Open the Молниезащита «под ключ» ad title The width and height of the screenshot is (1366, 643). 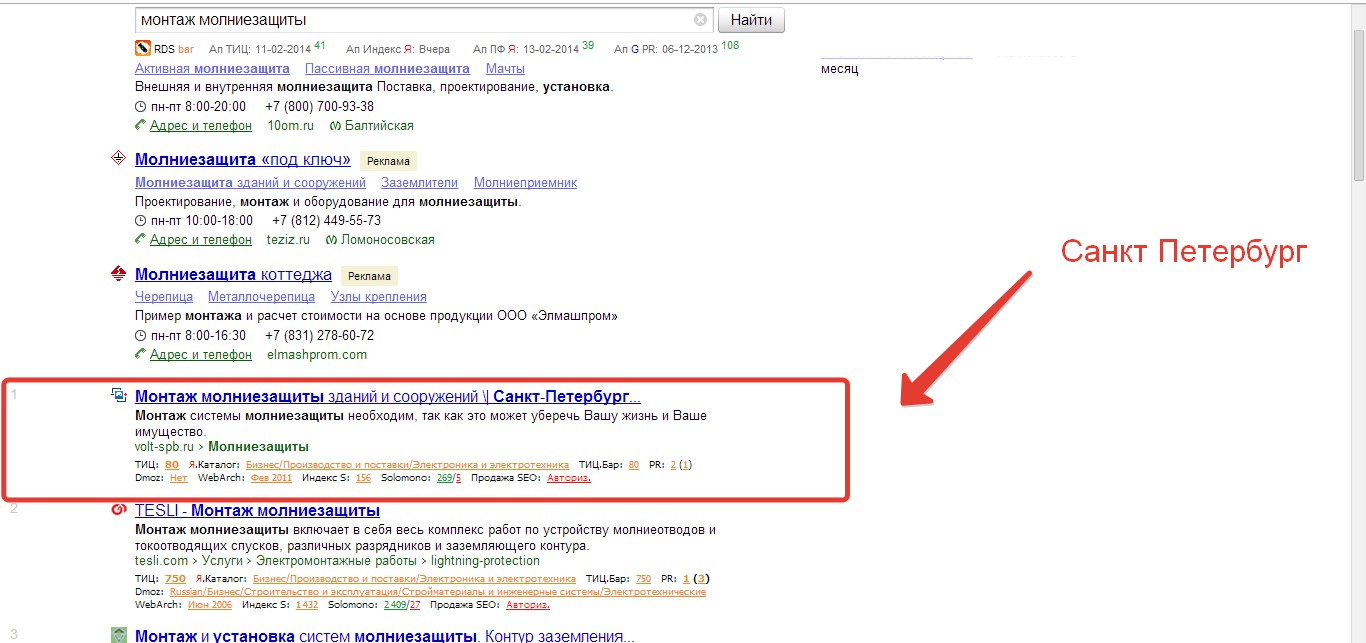click(x=243, y=160)
